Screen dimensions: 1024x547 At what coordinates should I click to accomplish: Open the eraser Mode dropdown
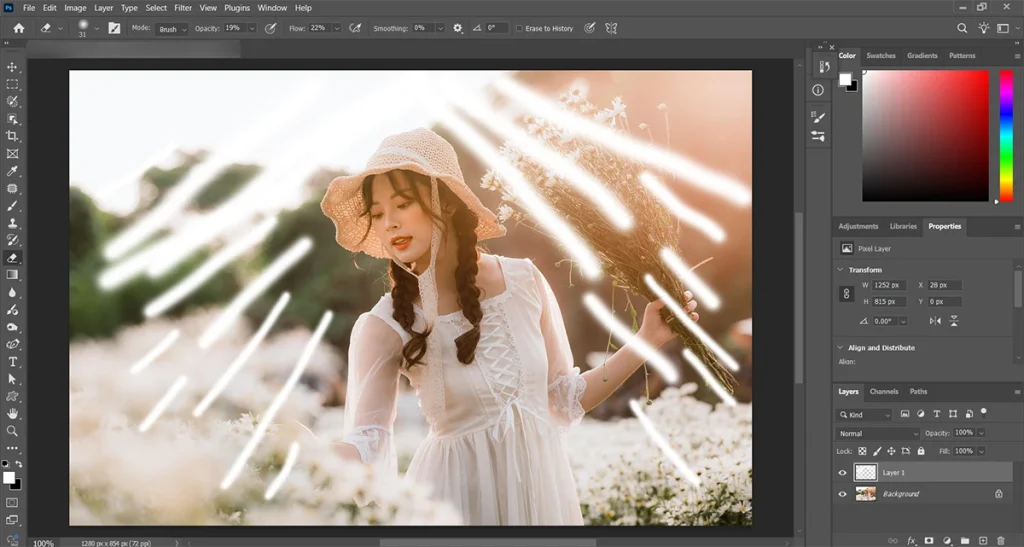coord(171,29)
